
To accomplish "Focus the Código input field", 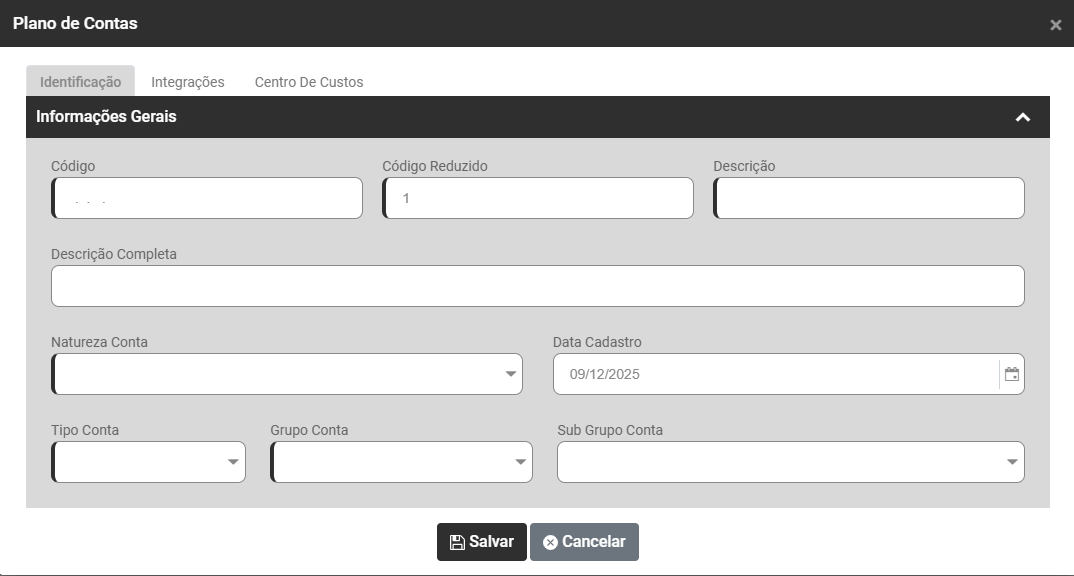I will point(208,198).
